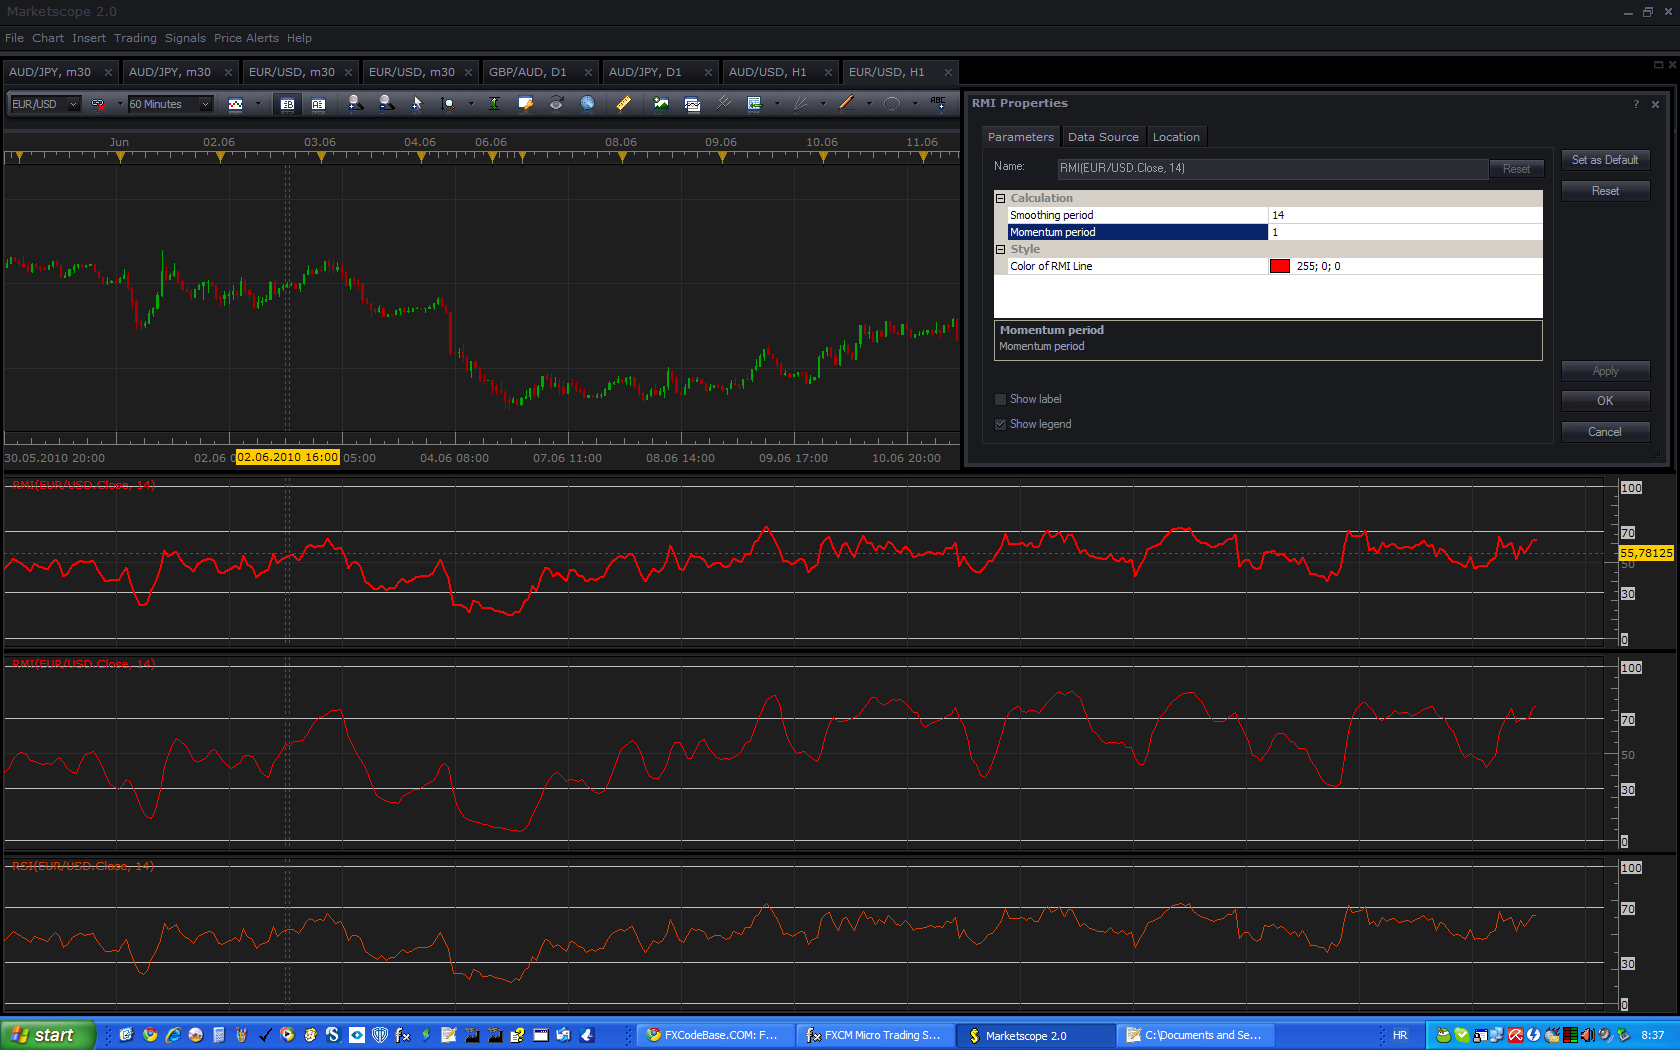Click the zoom magnifier tool icon
1680x1050 pixels.
click(447, 104)
